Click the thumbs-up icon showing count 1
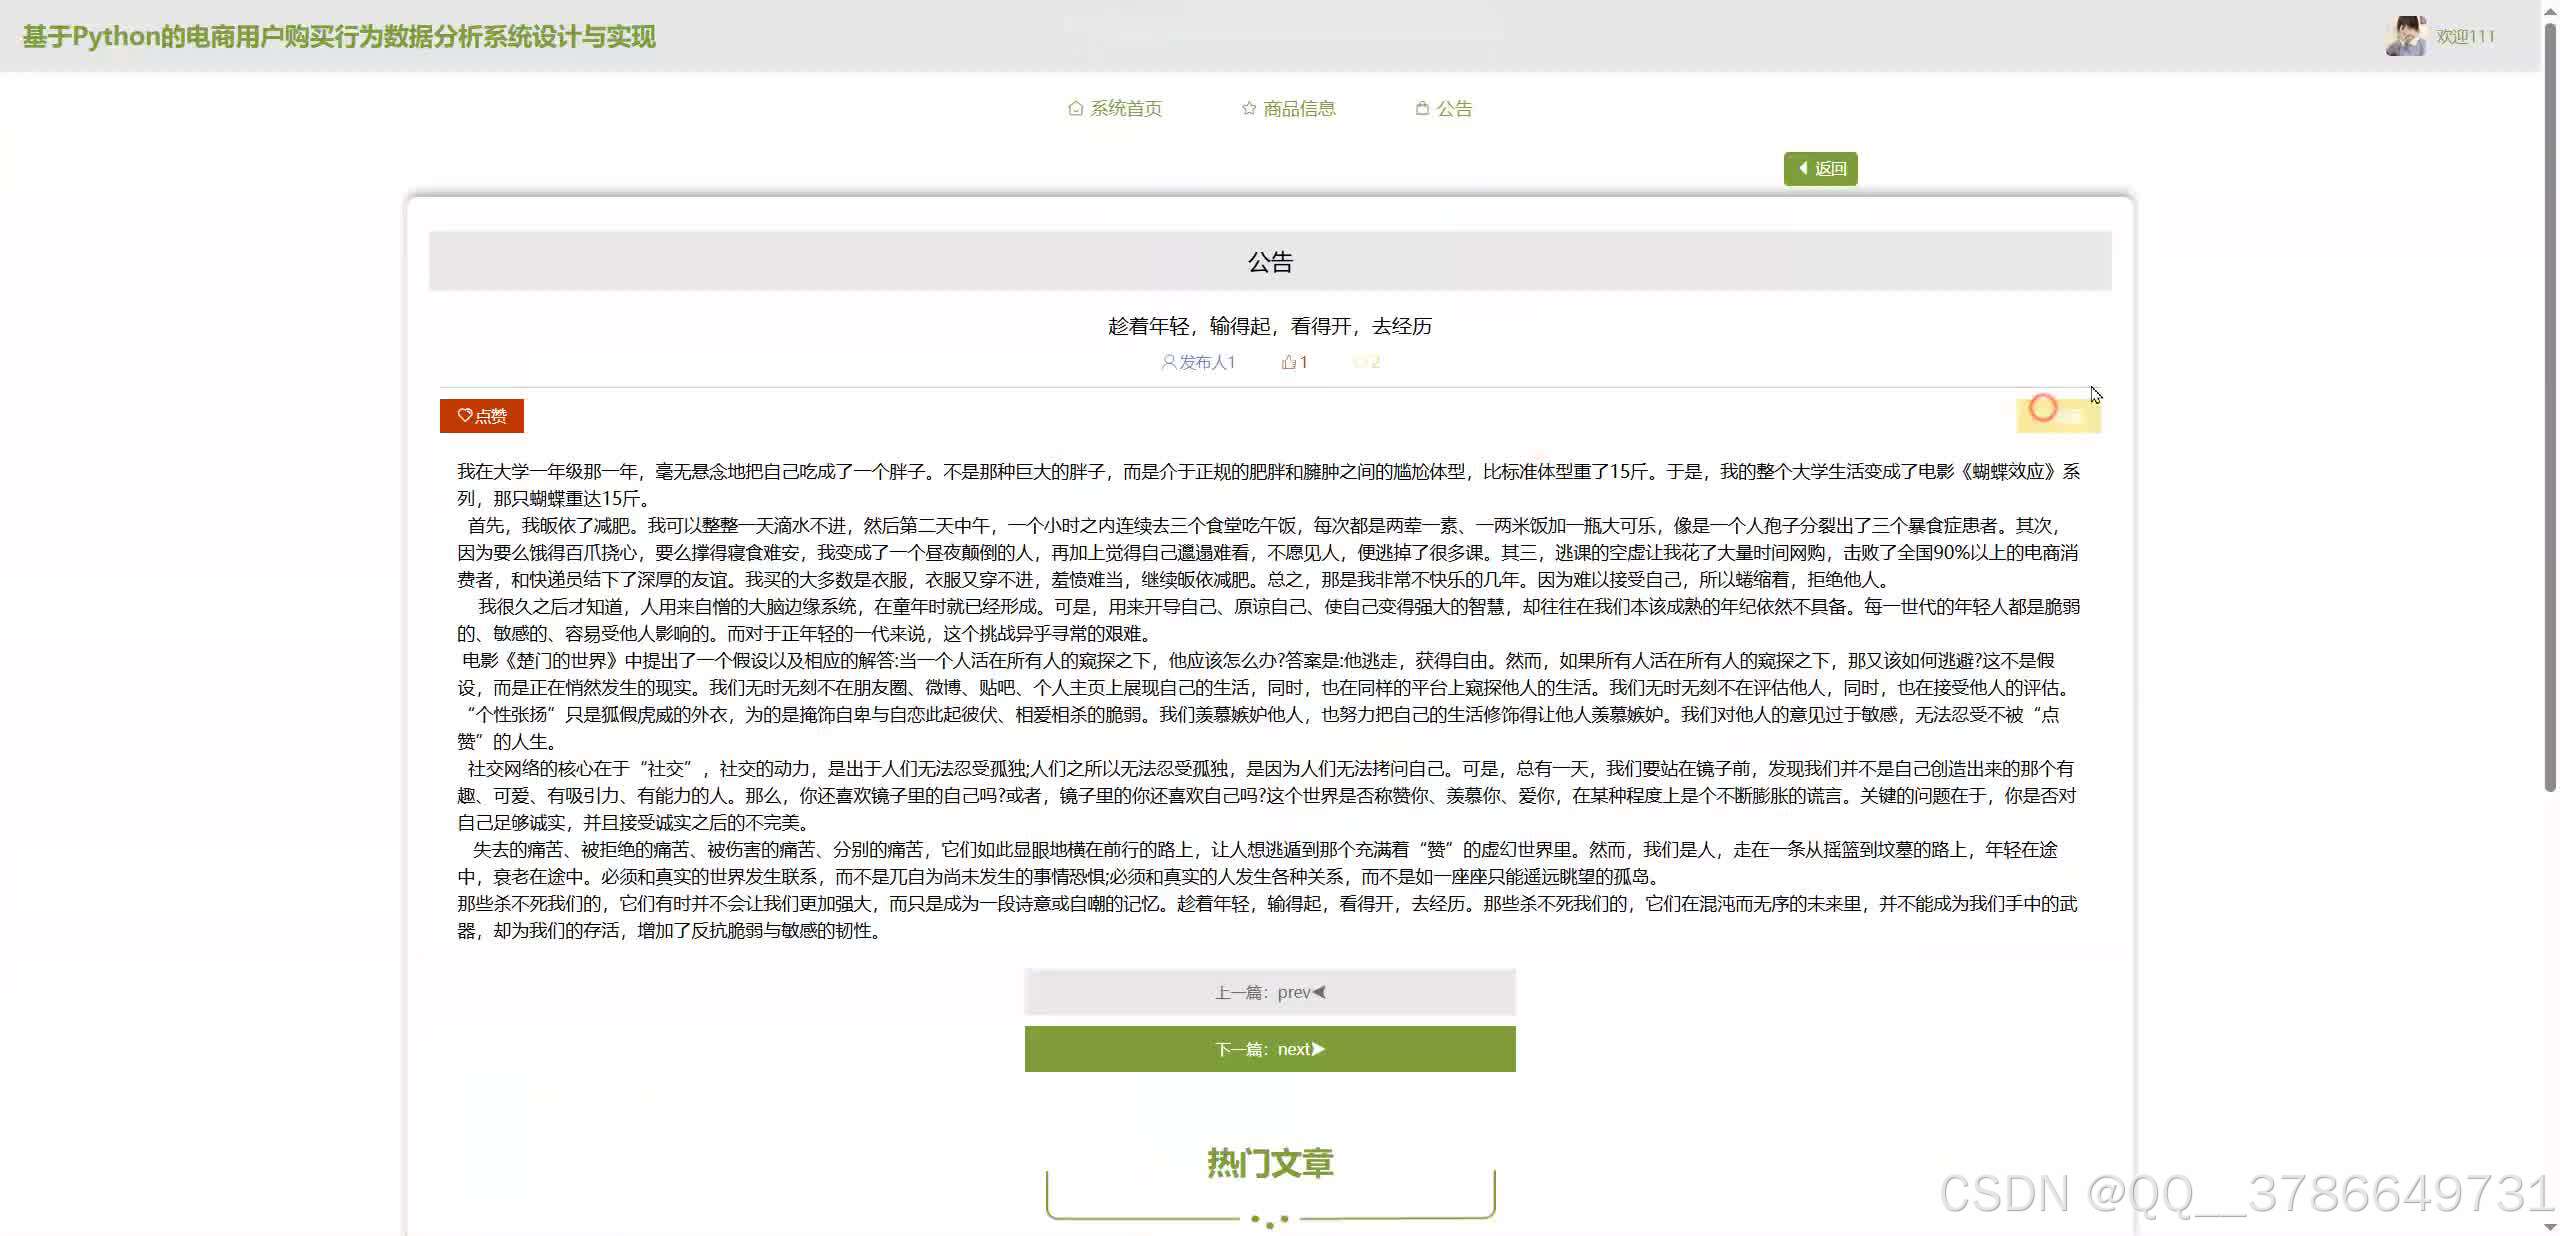The image size is (2560, 1236). tap(1287, 361)
